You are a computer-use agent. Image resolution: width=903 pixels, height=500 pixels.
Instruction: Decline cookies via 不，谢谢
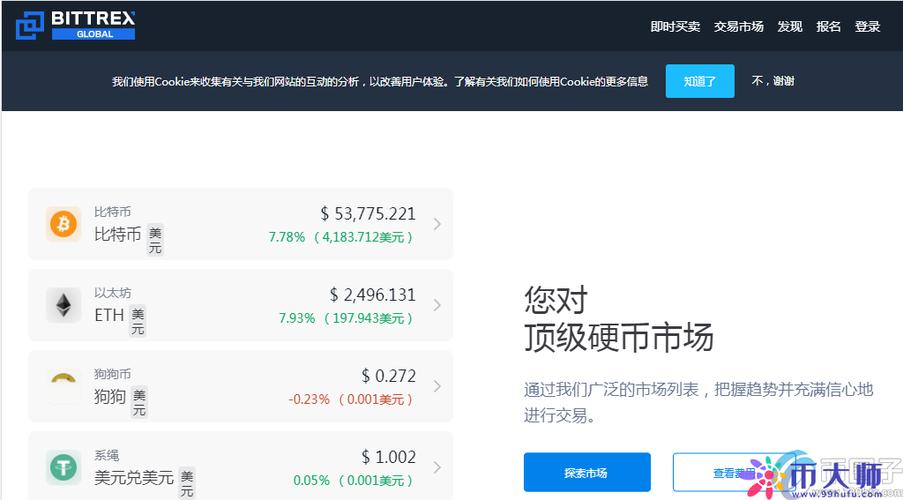pos(773,81)
